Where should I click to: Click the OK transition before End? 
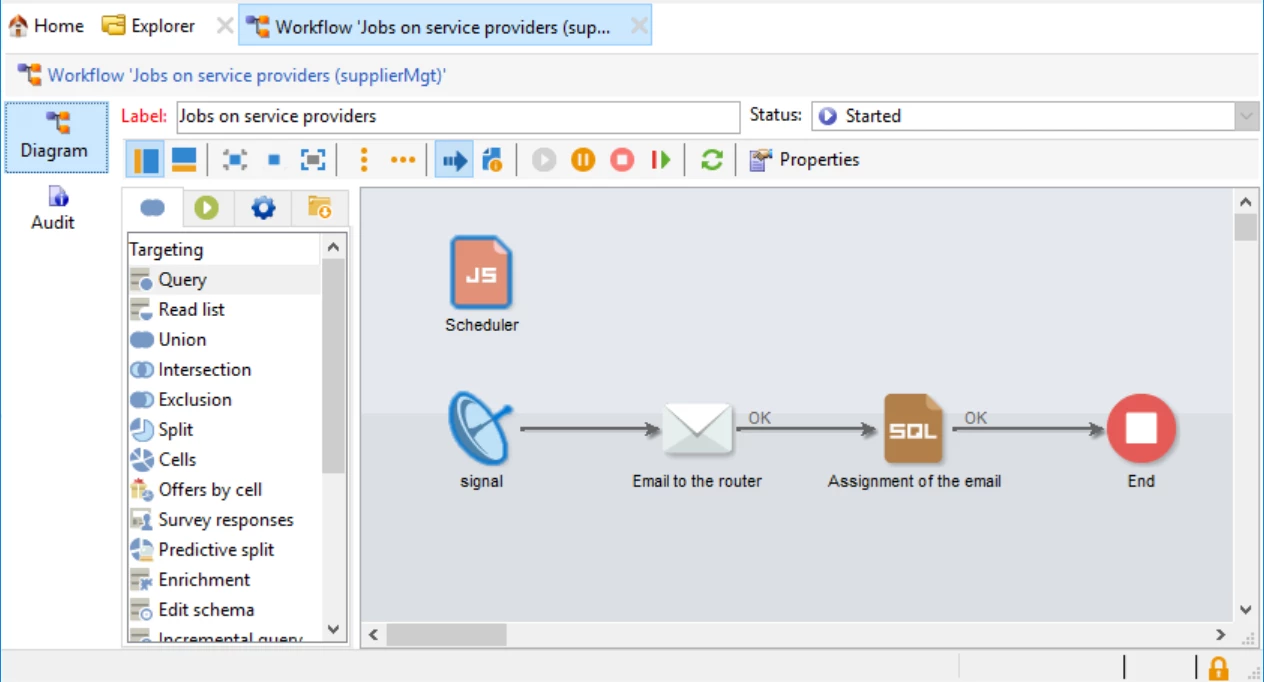tap(976, 418)
